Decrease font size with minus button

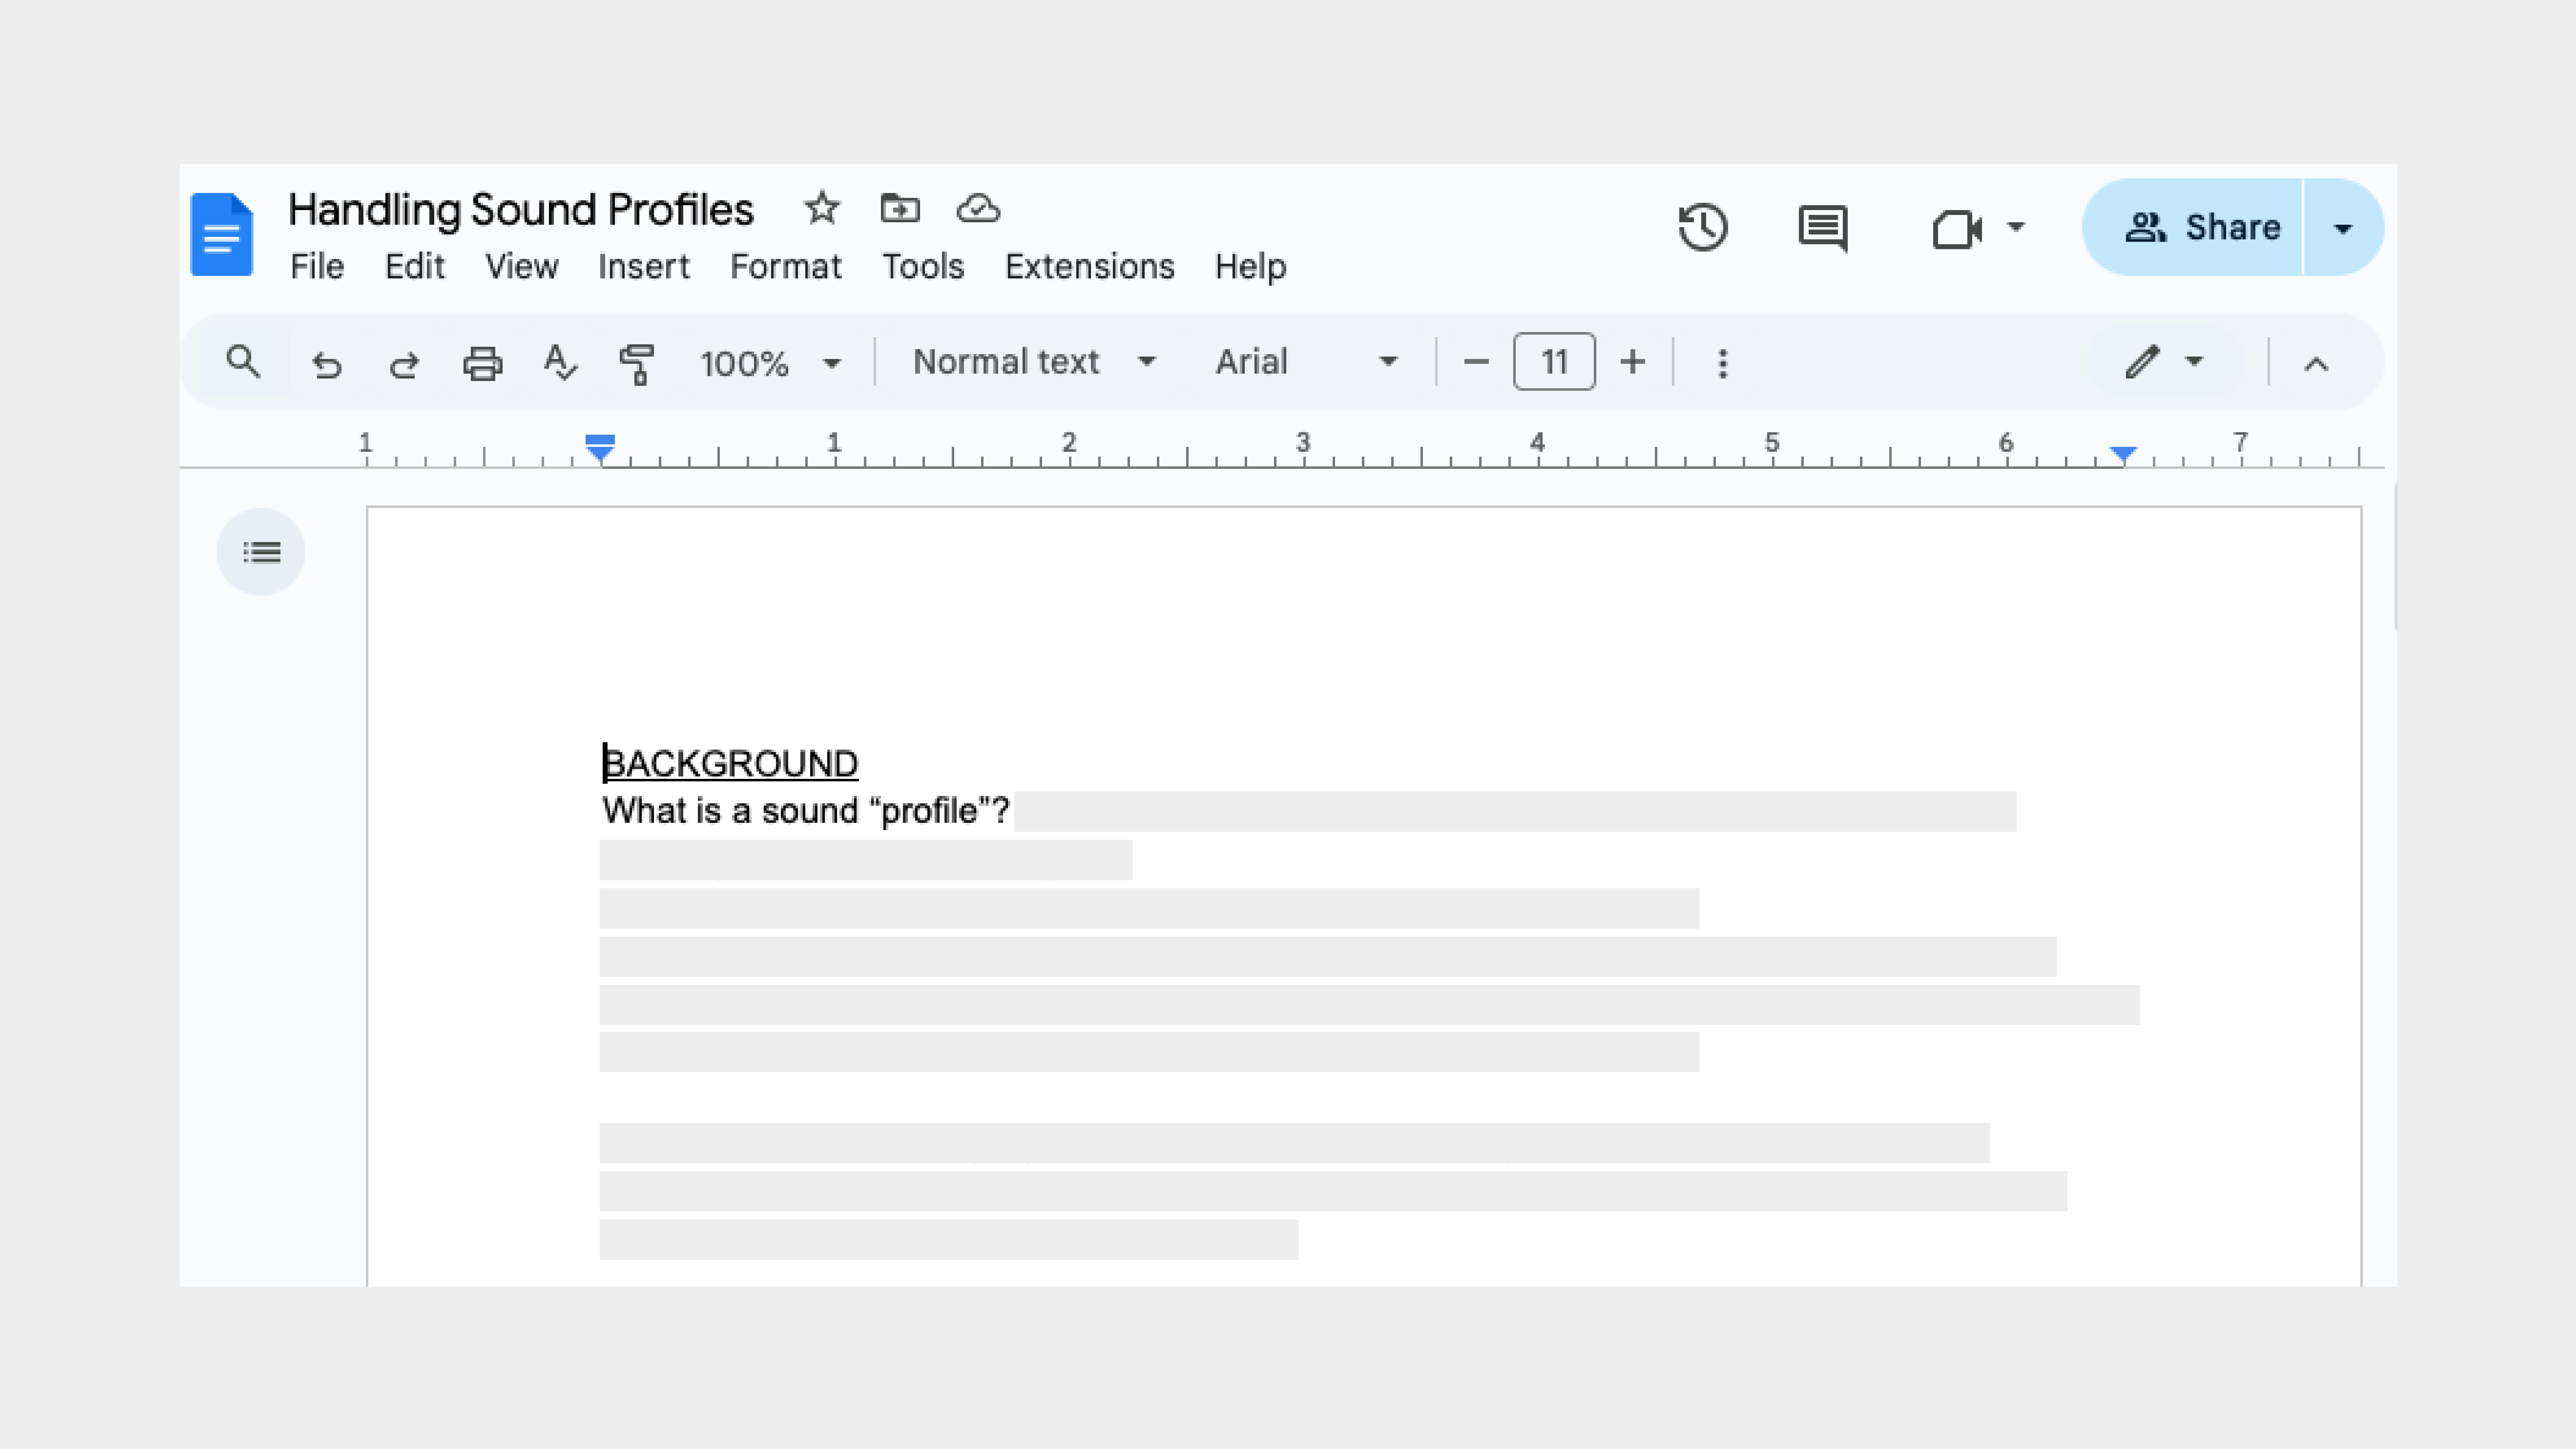pyautogui.click(x=1476, y=362)
